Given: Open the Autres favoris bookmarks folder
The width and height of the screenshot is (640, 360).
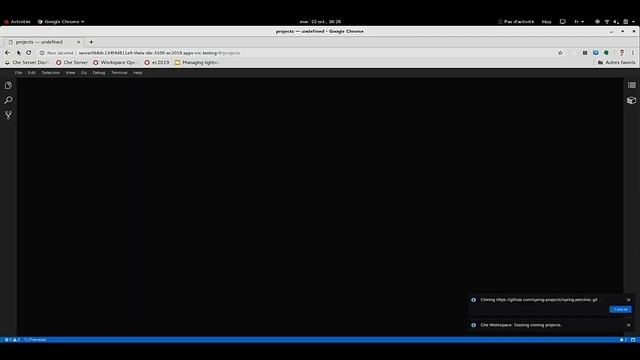Looking at the screenshot, I should [616, 62].
